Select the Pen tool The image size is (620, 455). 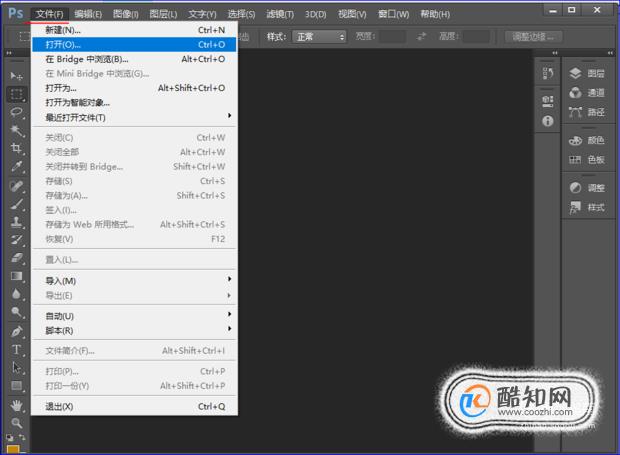coord(16,331)
